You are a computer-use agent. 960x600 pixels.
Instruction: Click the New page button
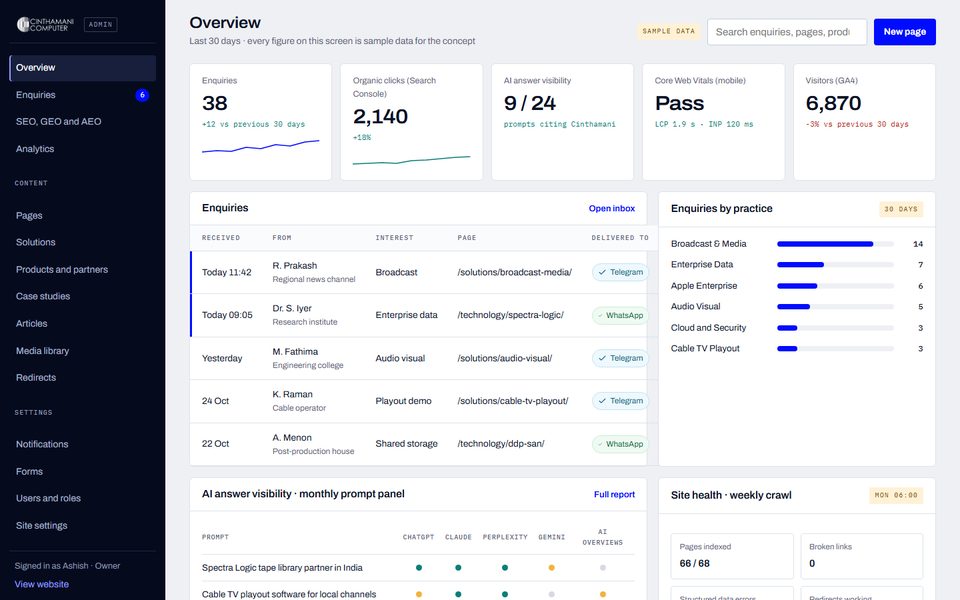904,32
